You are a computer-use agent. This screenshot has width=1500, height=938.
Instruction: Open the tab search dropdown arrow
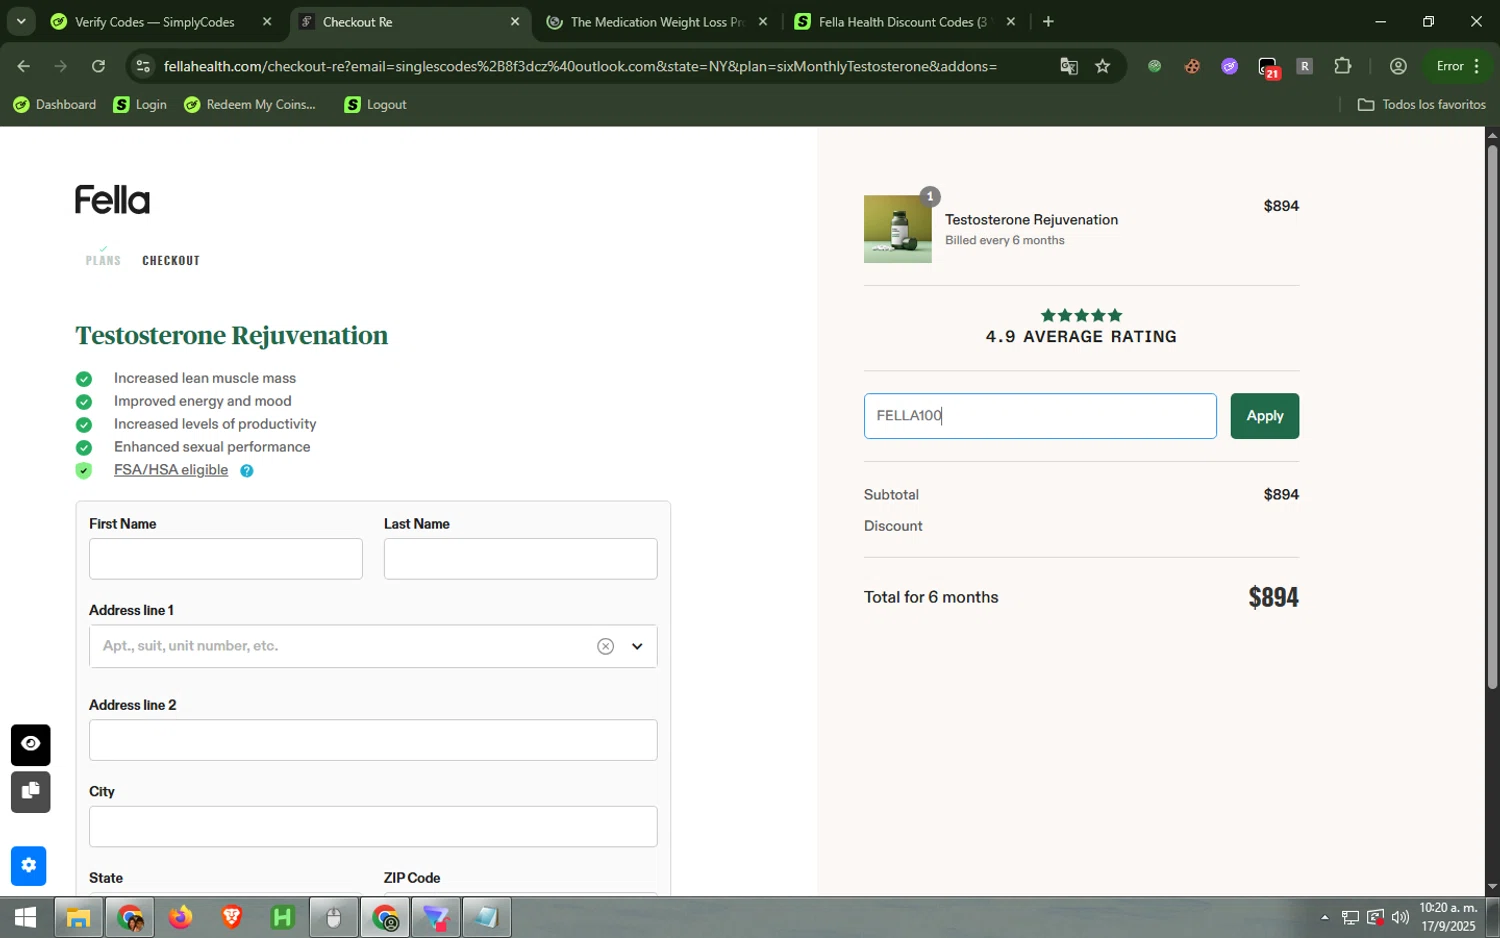[x=21, y=21]
